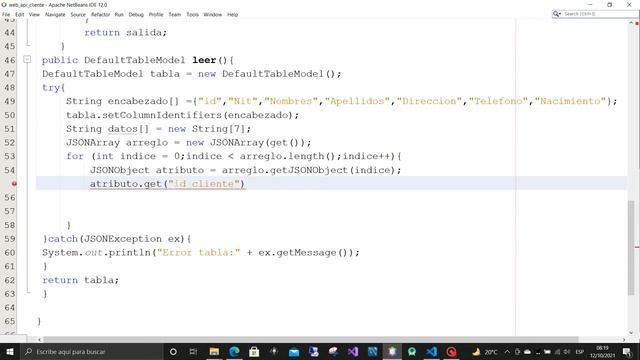The height and width of the screenshot is (360, 640).
Task: Click the search magnifier dropdown icon
Action: [x=557, y=14]
